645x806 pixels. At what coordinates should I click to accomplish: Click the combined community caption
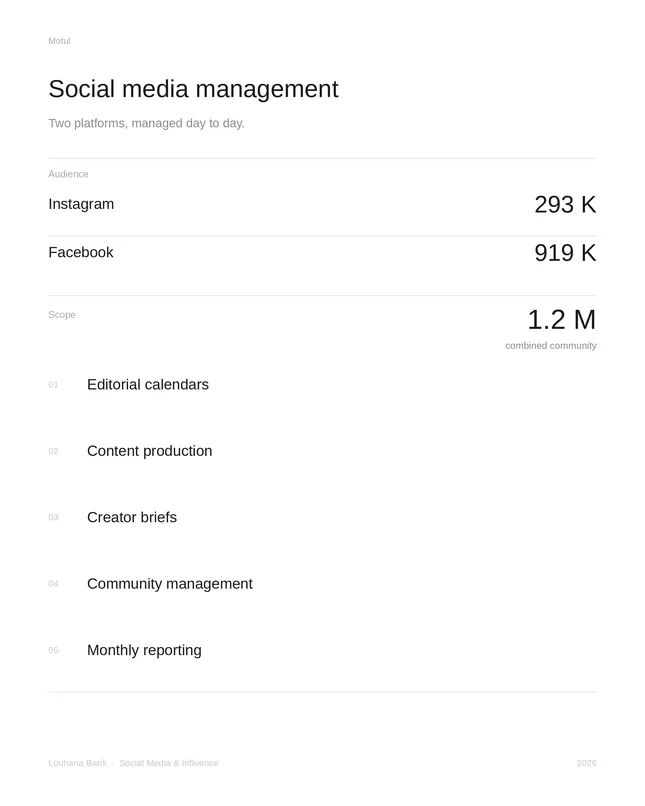tap(550, 345)
